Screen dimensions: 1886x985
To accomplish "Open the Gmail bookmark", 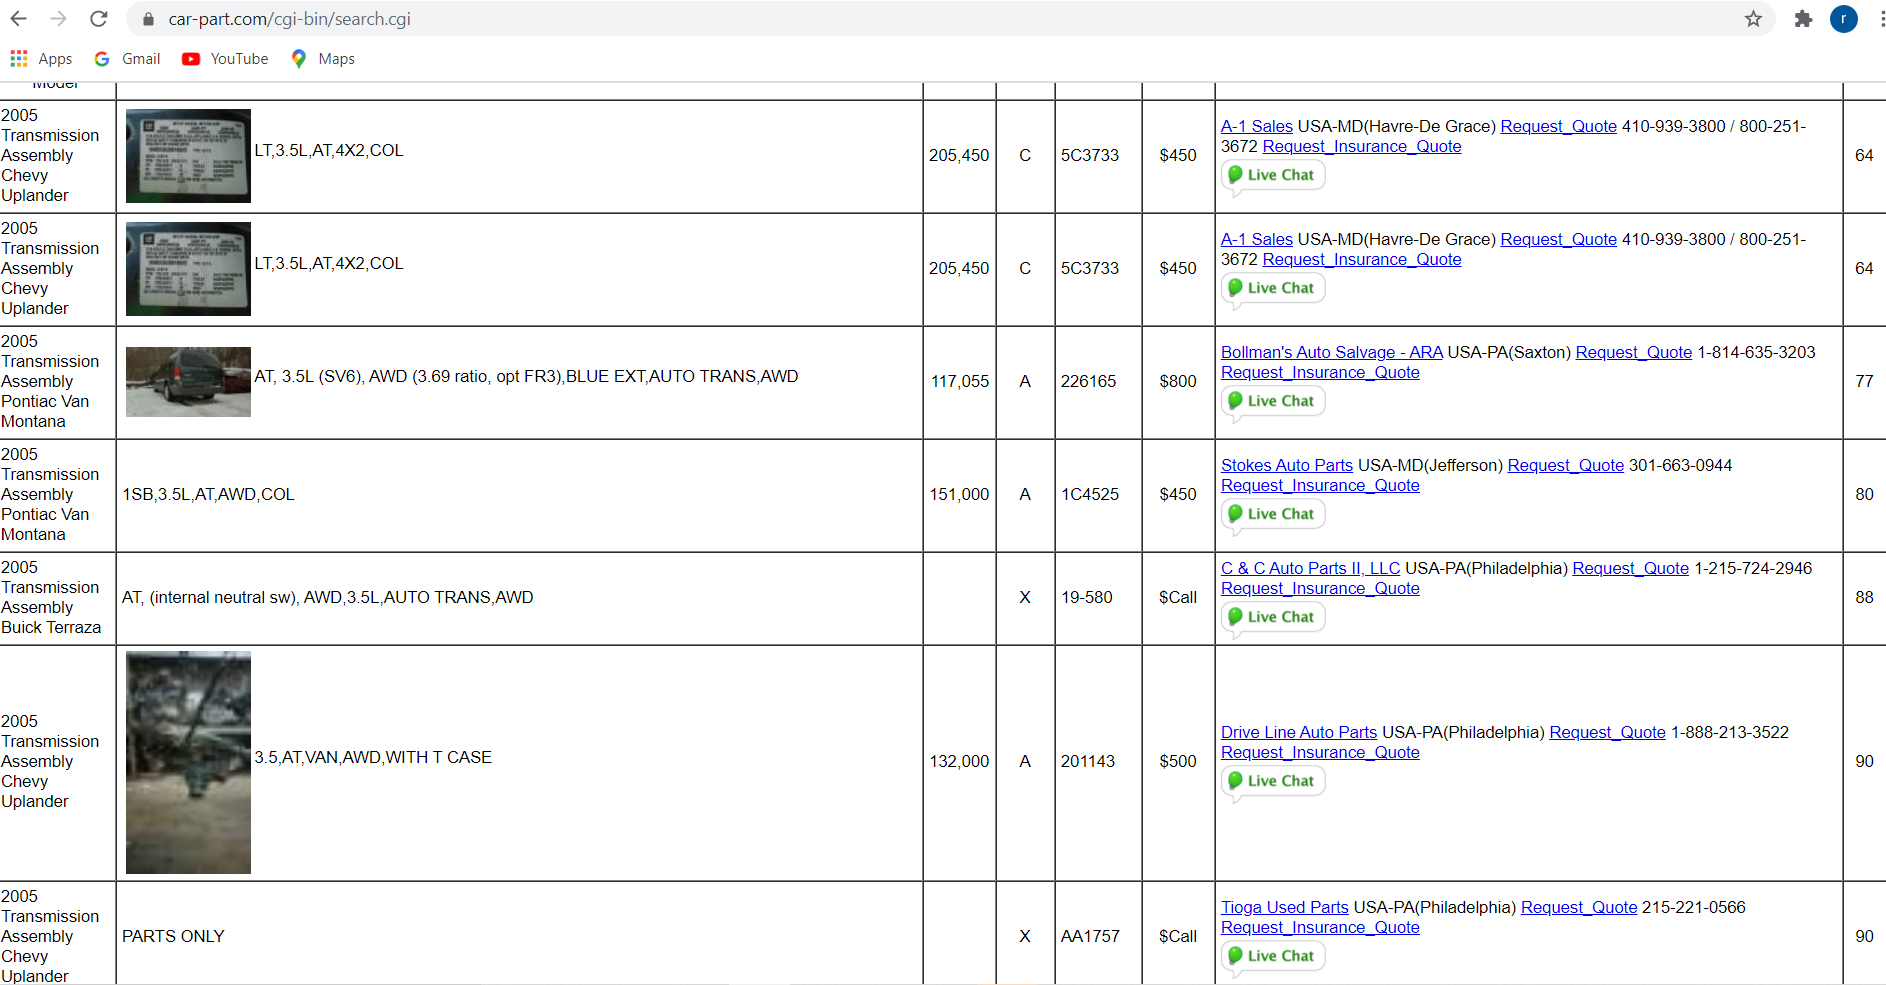I will coord(127,59).
